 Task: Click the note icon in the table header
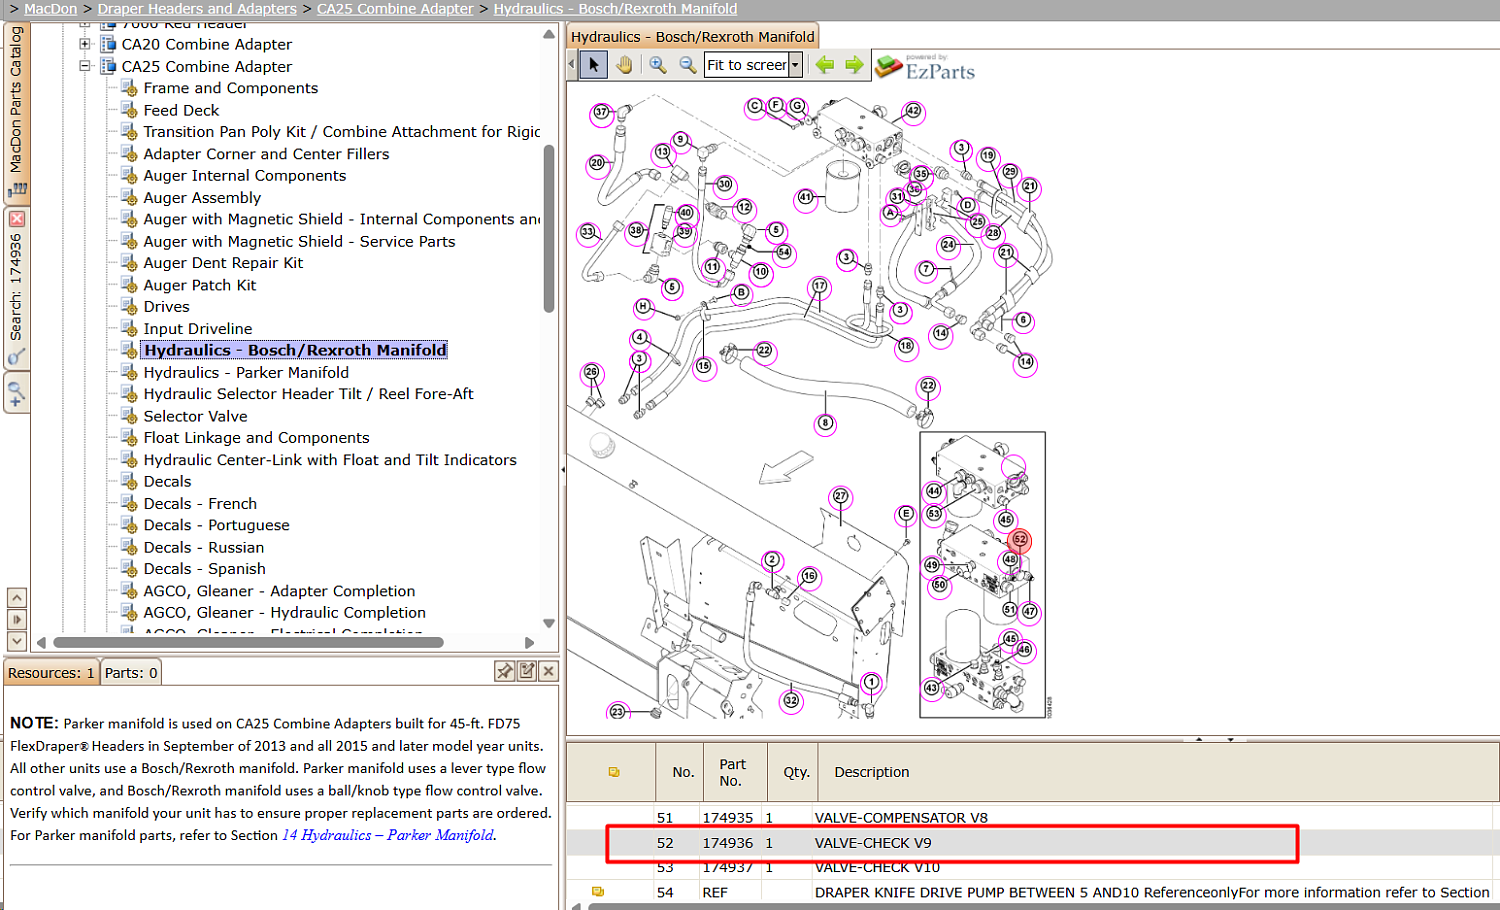pyautogui.click(x=614, y=772)
